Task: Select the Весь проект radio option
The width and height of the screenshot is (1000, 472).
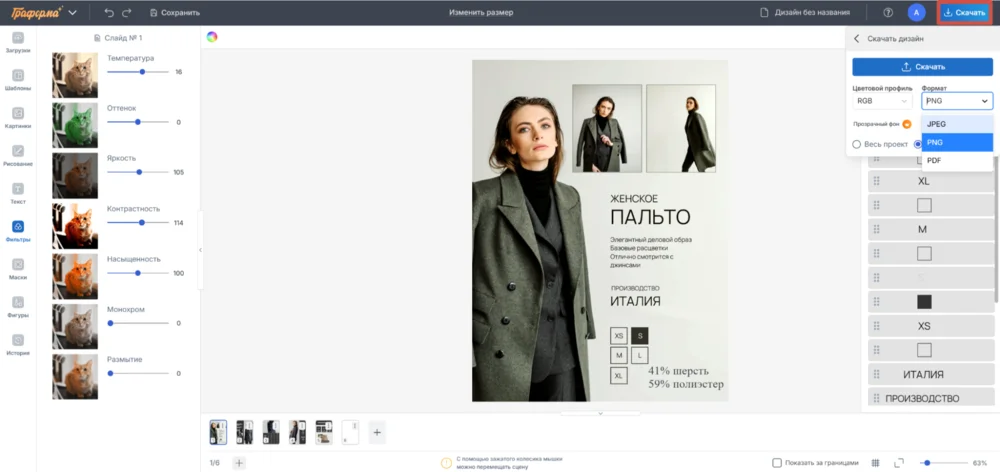Action: coord(856,144)
